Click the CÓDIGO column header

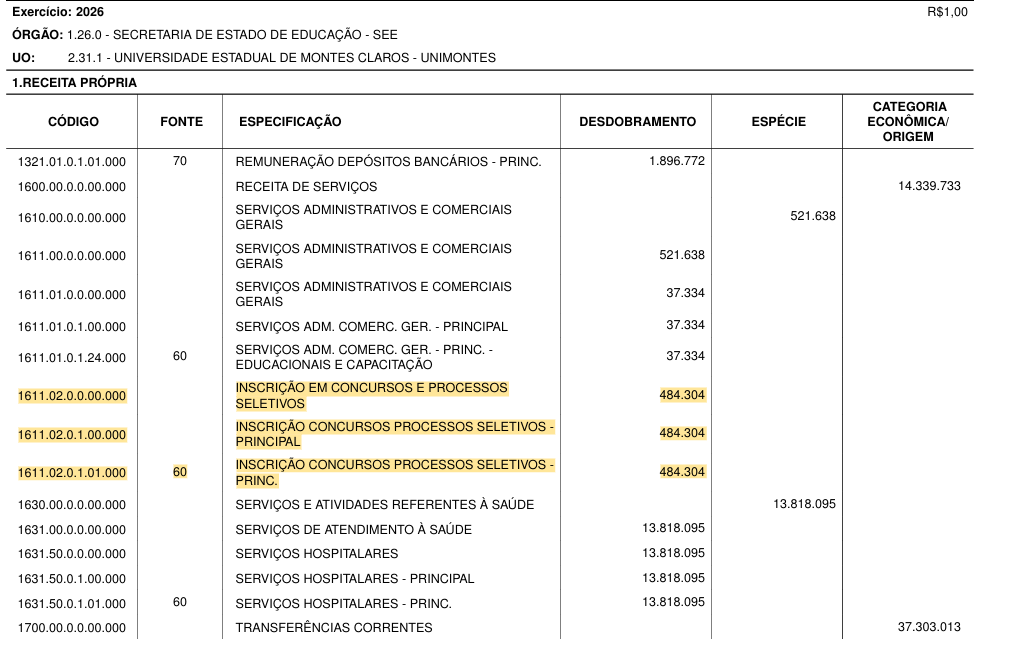coord(73,122)
